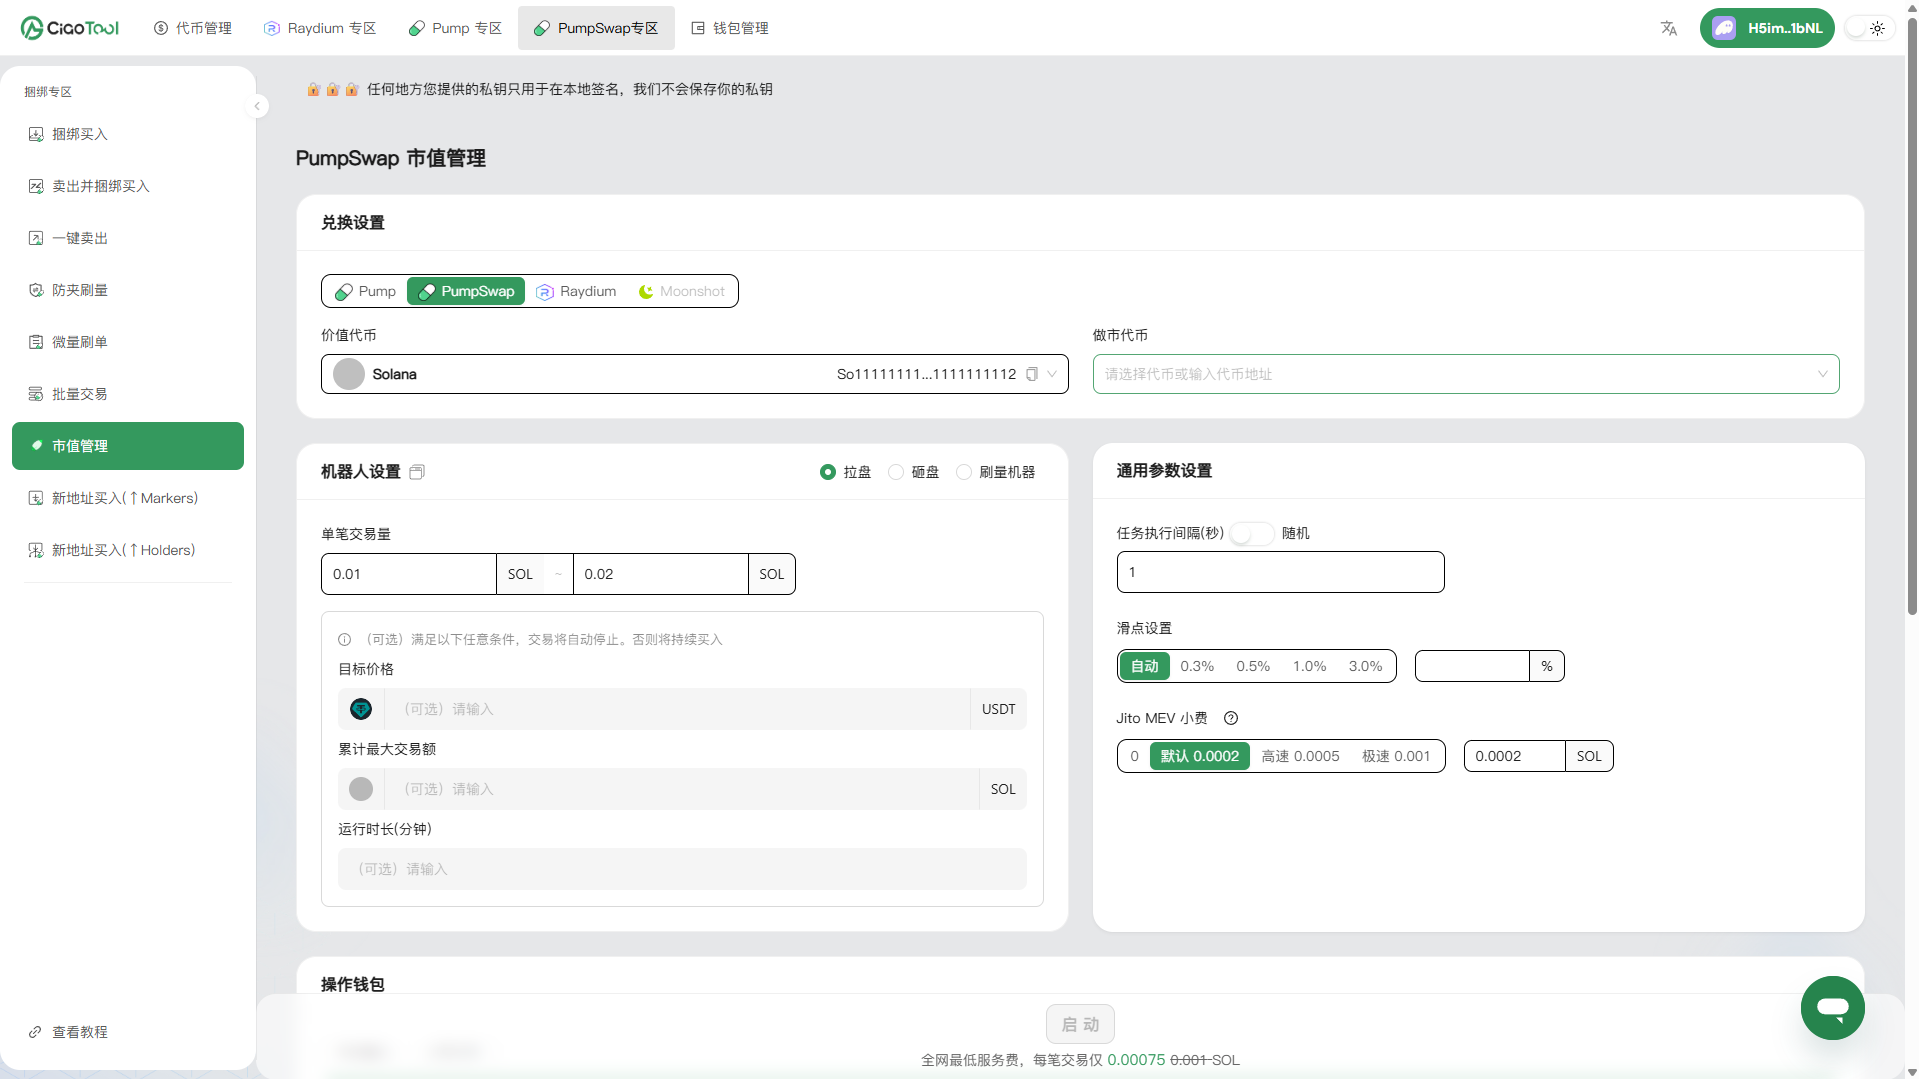Open 钱包管理 menu
Screen dimensions: 1919x1079
click(731, 28)
